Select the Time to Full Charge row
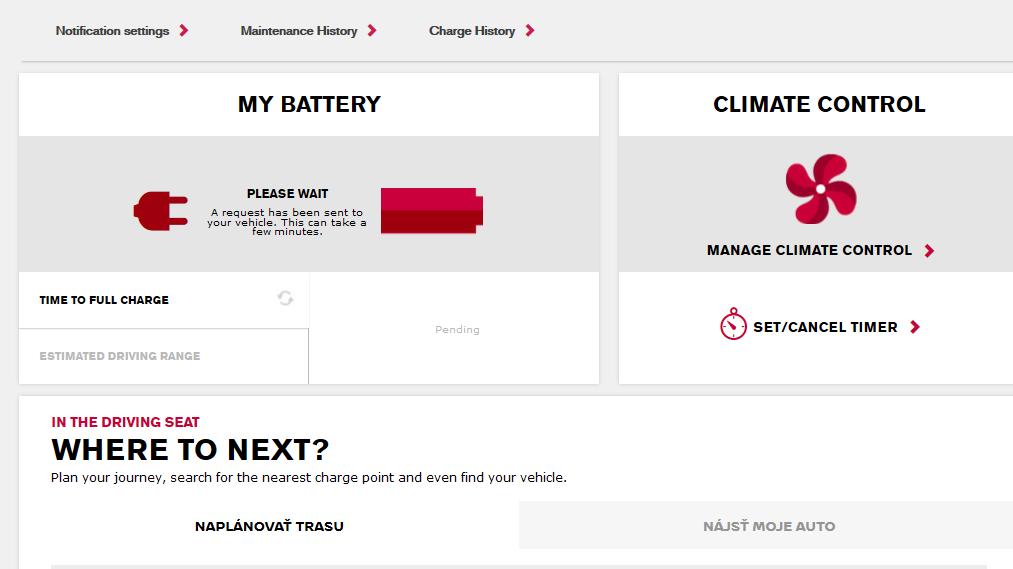 (x=163, y=300)
